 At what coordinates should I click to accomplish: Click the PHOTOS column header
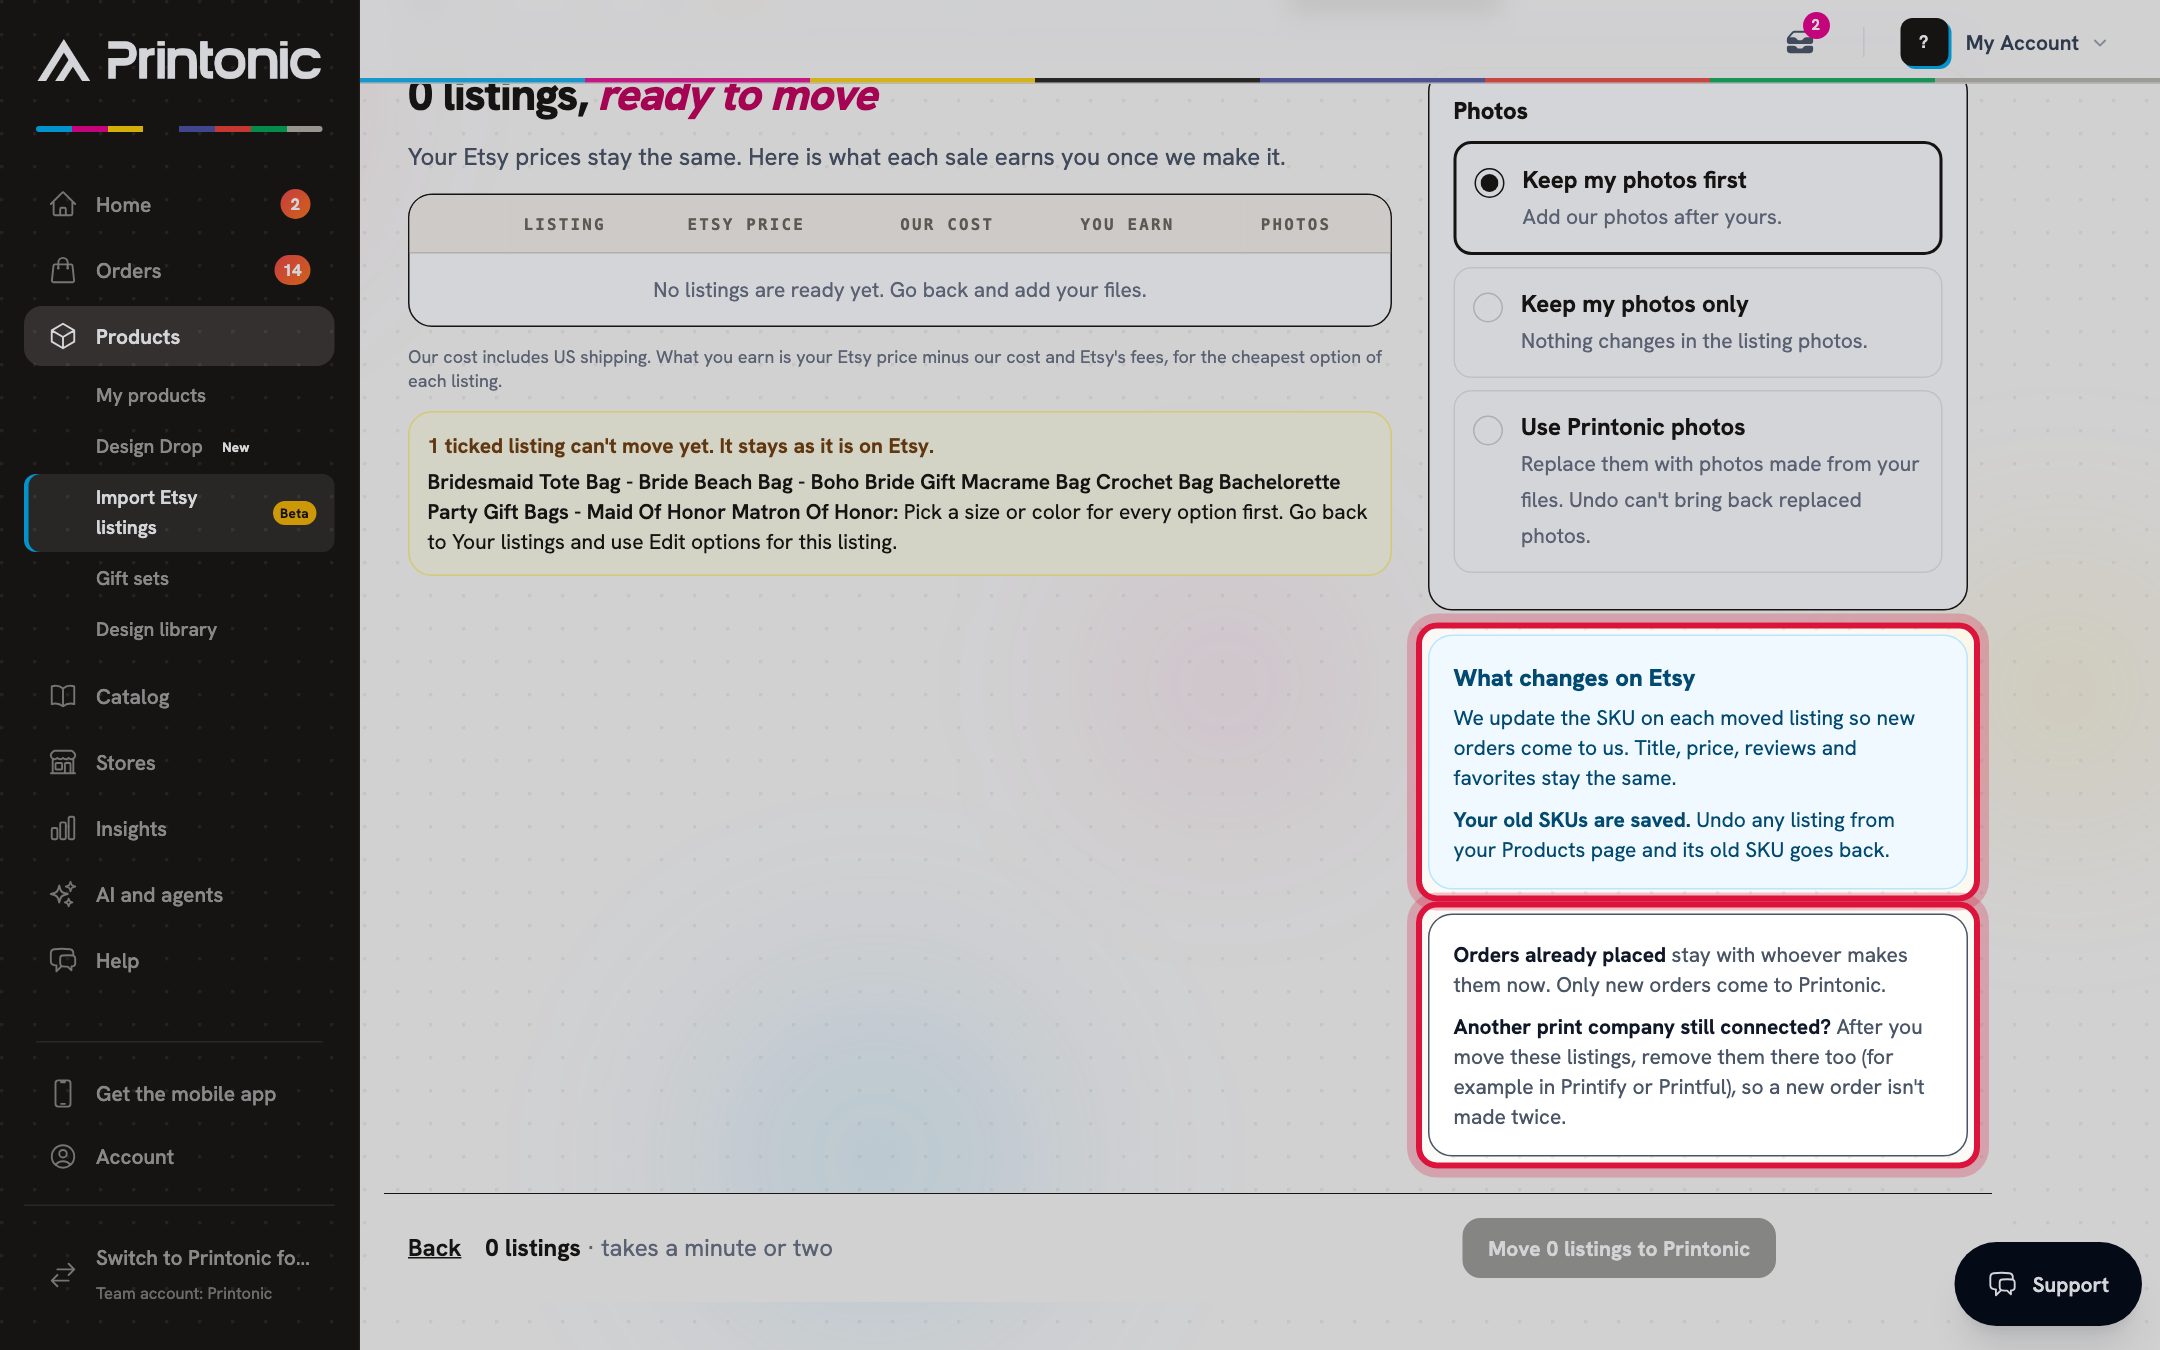point(1295,224)
